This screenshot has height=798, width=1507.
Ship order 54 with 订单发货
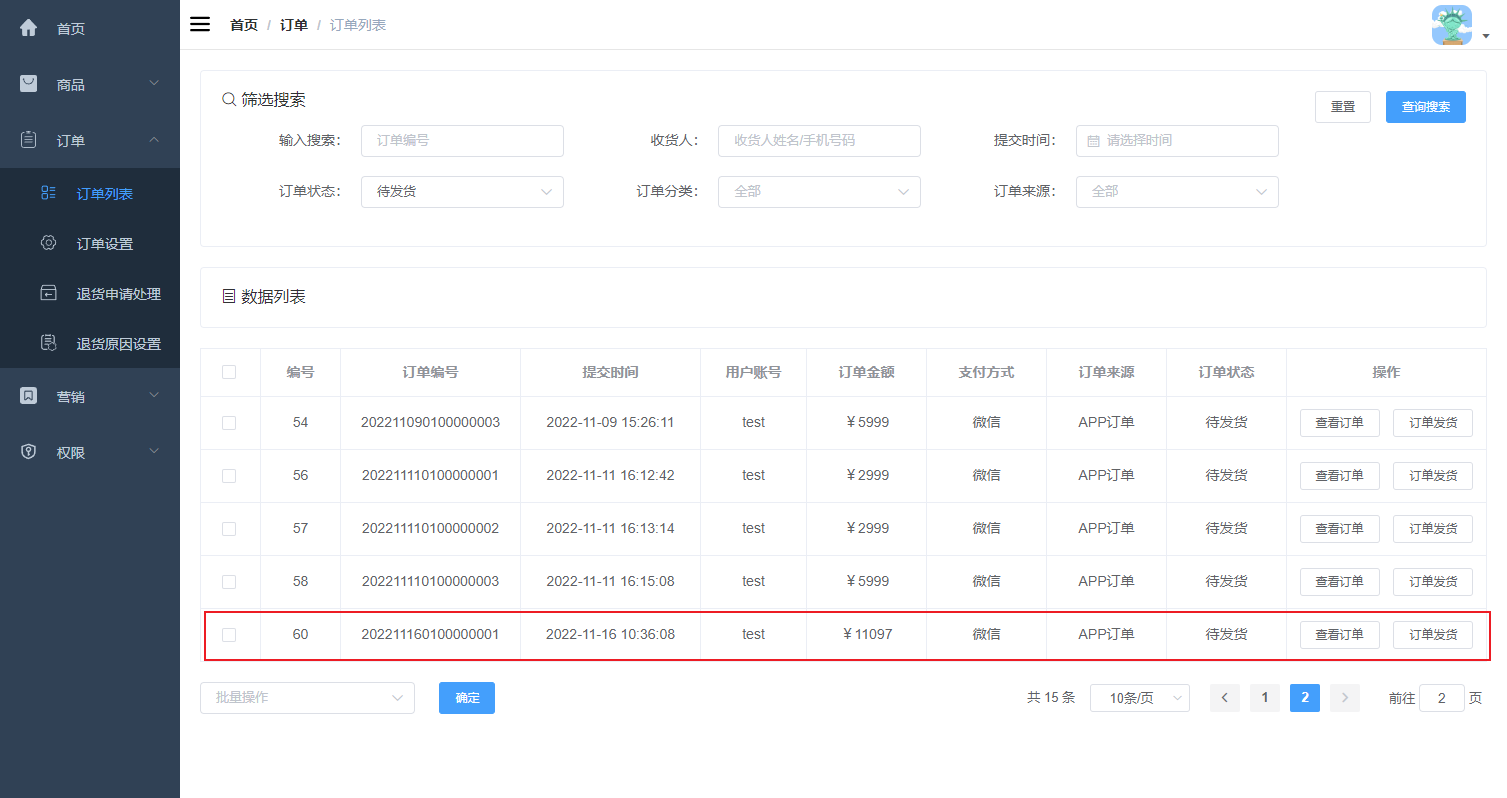tap(1433, 423)
